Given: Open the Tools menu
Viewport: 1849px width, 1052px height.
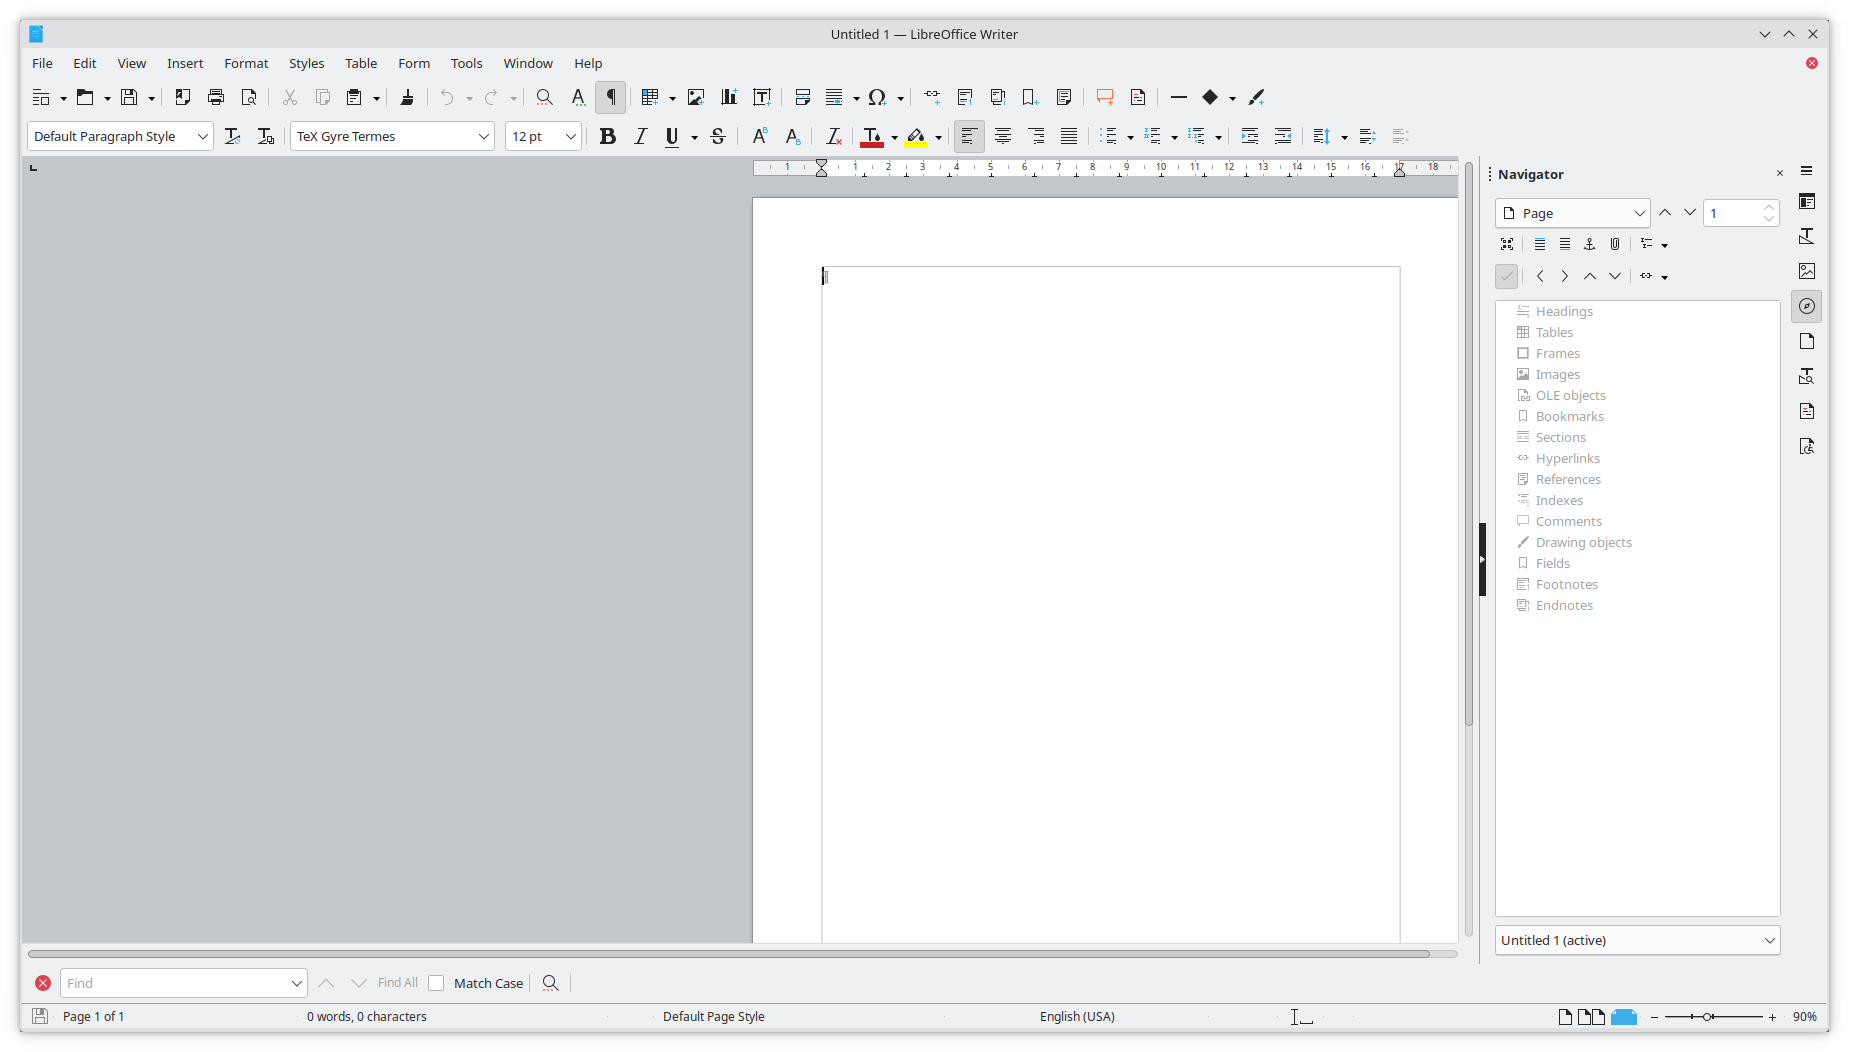Looking at the screenshot, I should (x=466, y=63).
